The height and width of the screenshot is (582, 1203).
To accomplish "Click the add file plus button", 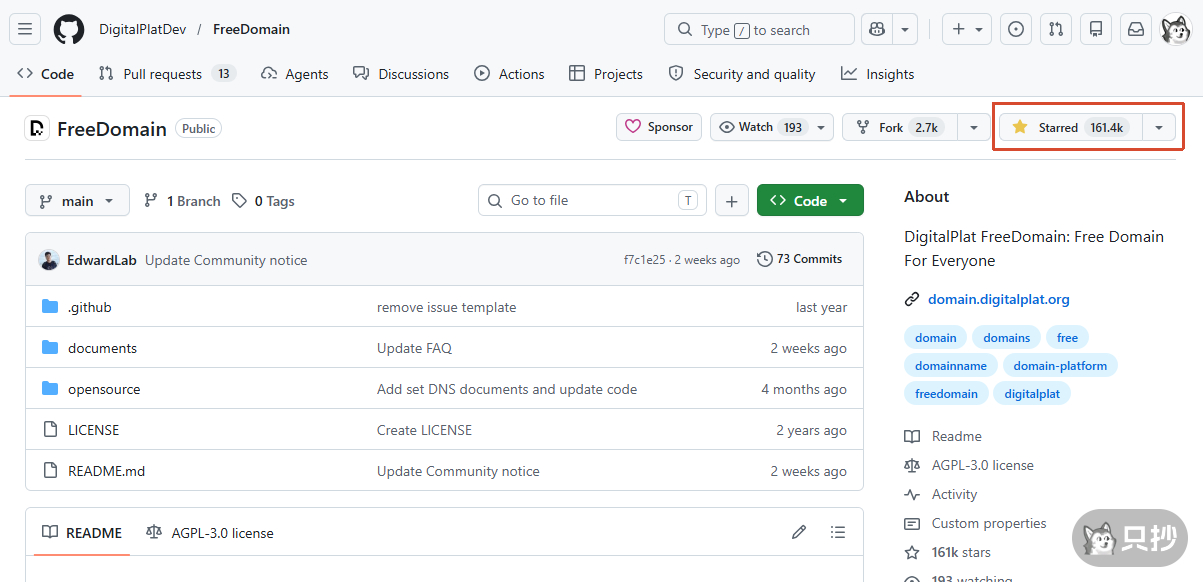I will point(731,201).
